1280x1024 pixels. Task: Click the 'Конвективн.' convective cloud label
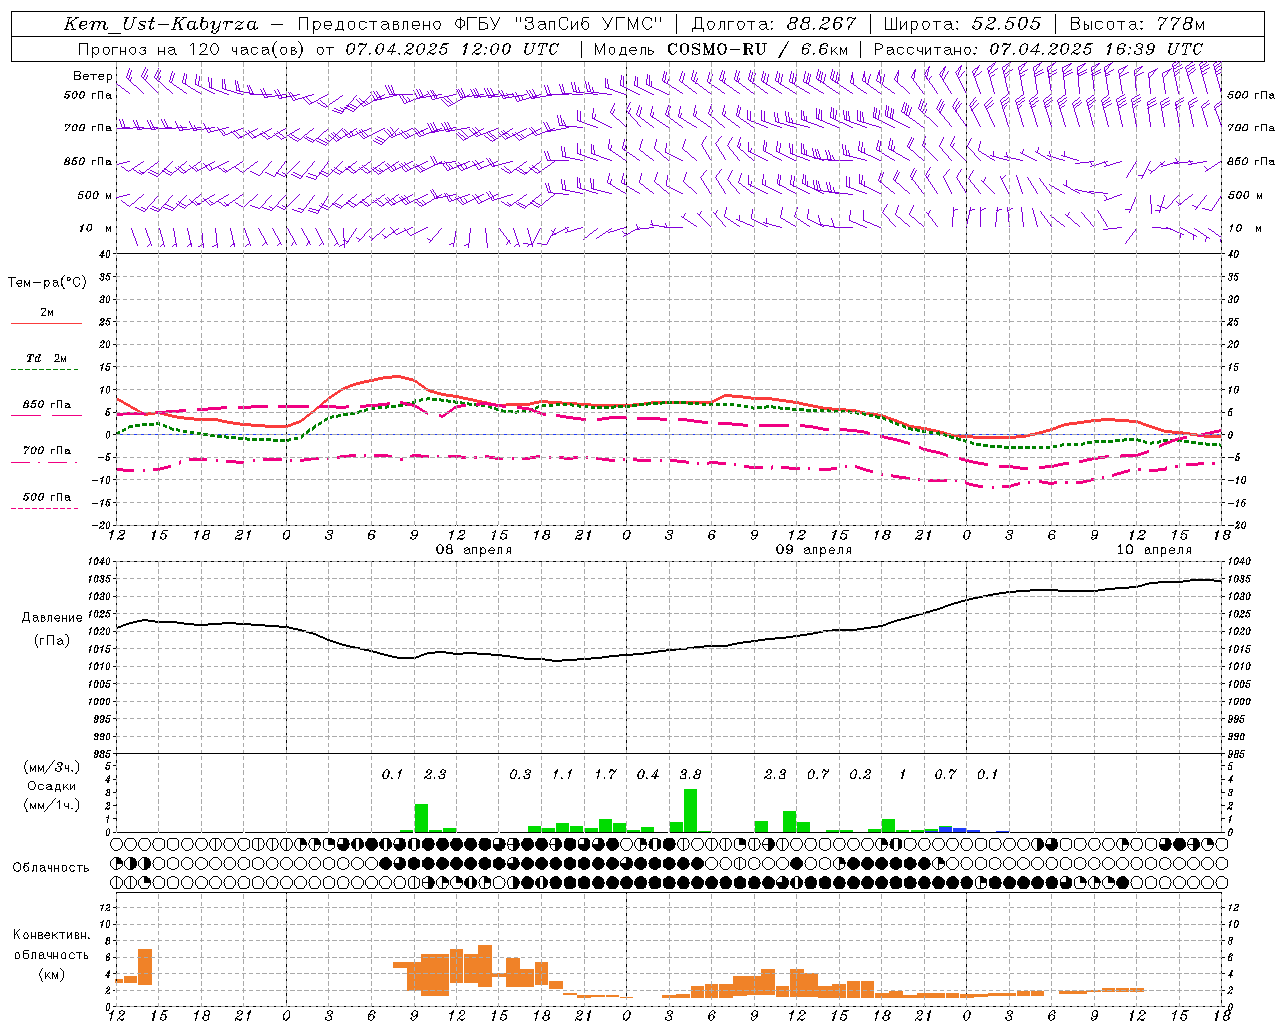click(x=52, y=935)
